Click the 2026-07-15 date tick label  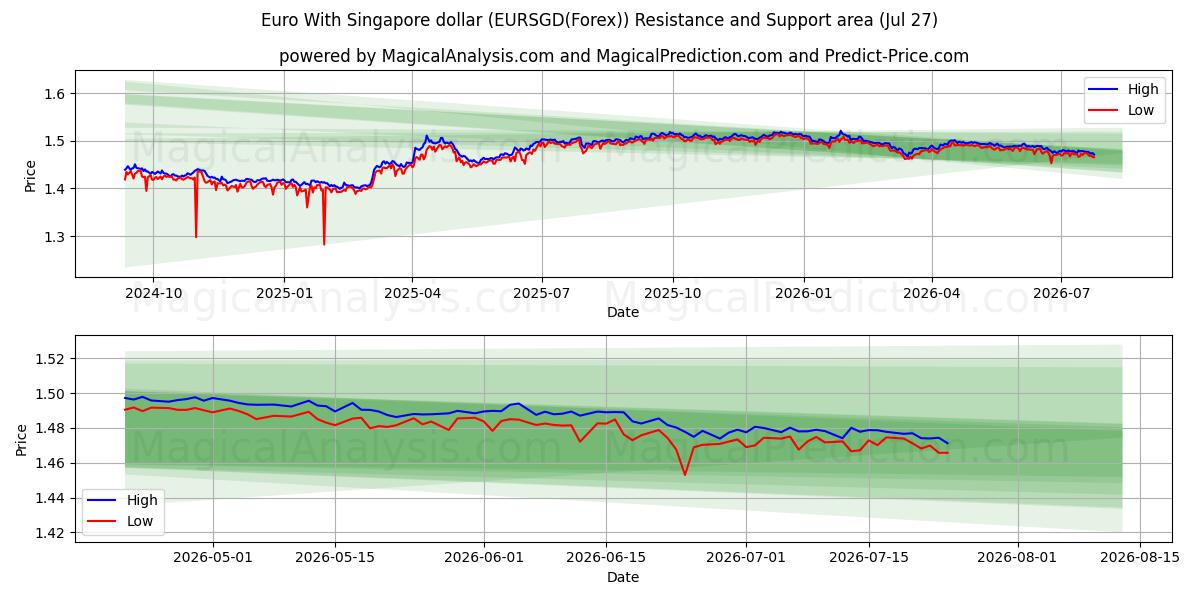click(x=868, y=559)
